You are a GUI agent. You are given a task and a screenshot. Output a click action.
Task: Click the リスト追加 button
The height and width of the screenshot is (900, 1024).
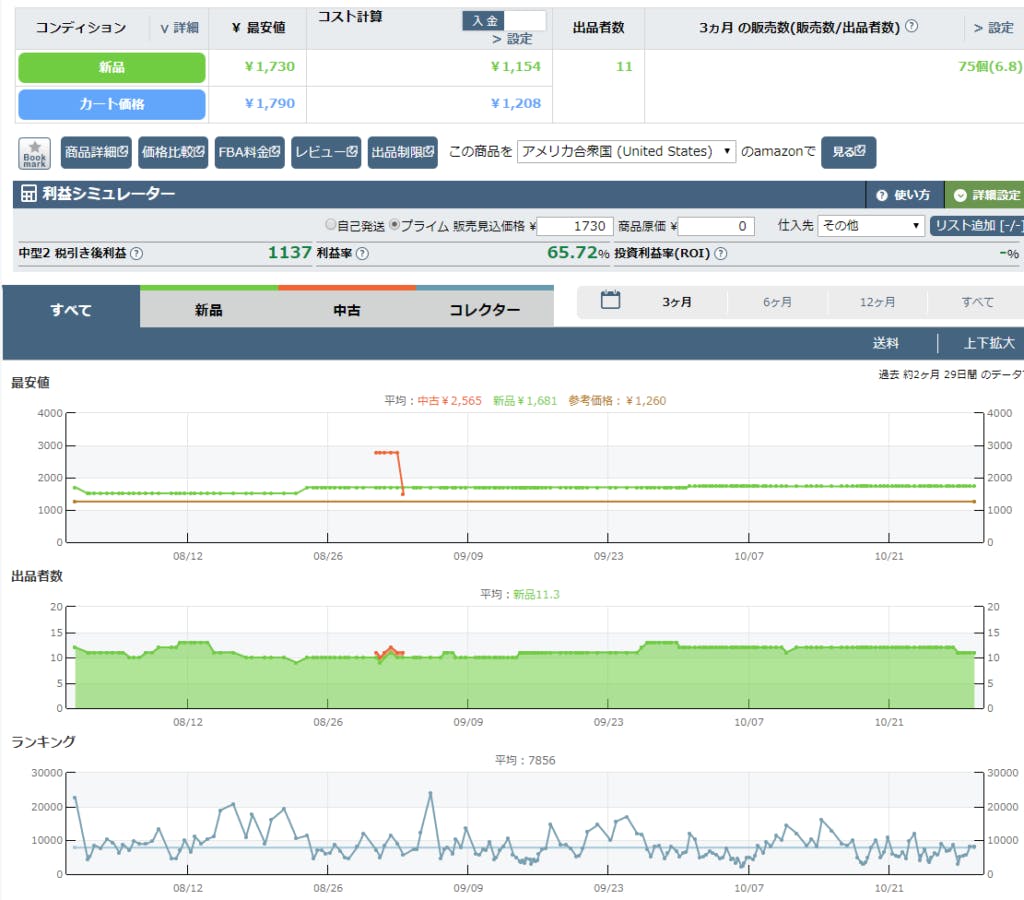[975, 226]
